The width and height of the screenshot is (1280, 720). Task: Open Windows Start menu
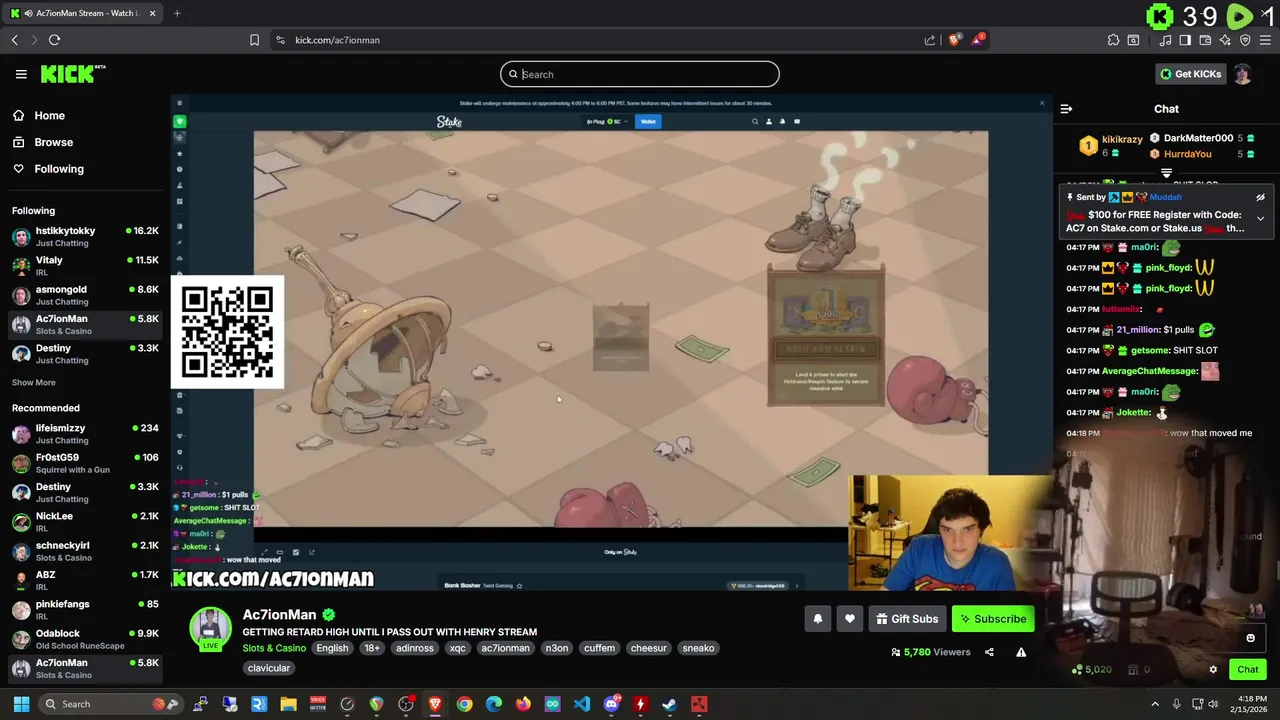click(21, 704)
